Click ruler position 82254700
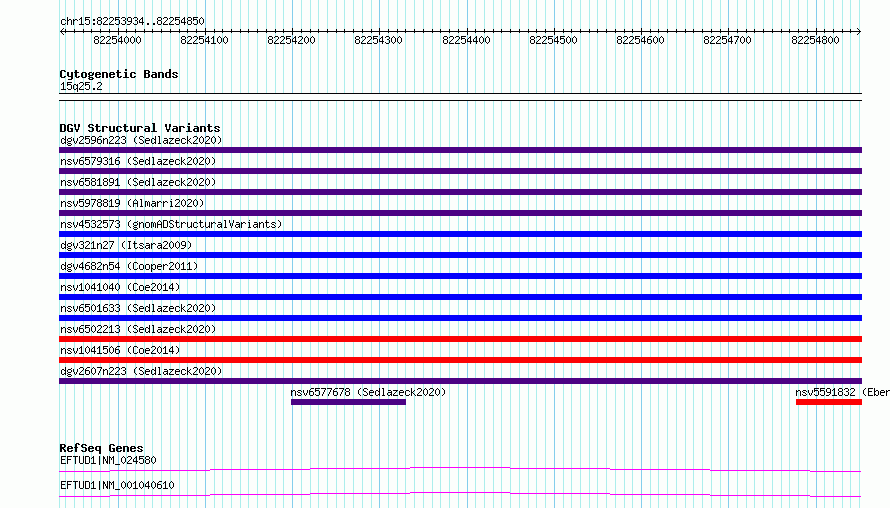 click(x=727, y=40)
